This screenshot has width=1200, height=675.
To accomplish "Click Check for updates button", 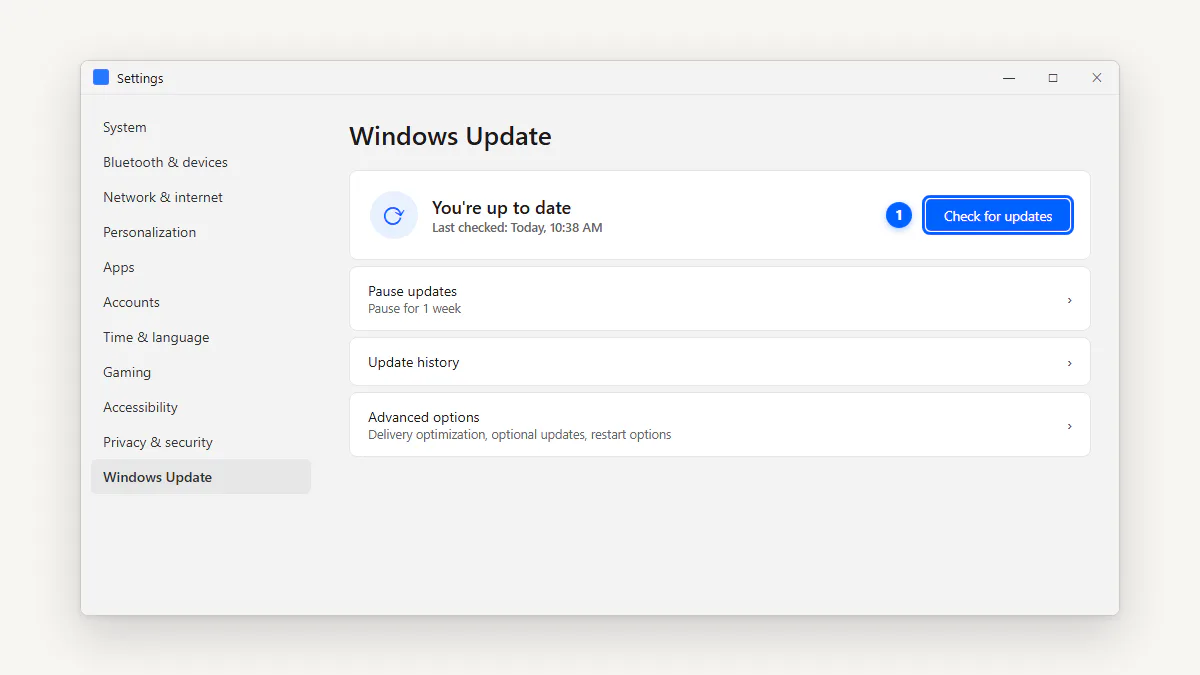I will click(x=998, y=215).
